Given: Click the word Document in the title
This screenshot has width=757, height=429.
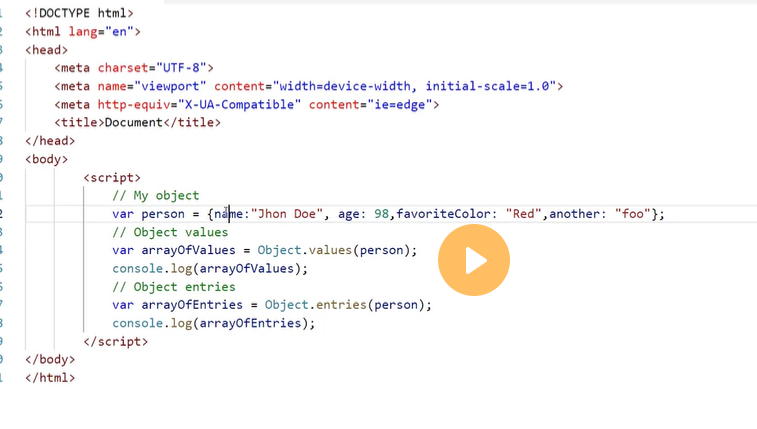Looking at the screenshot, I should coord(133,122).
